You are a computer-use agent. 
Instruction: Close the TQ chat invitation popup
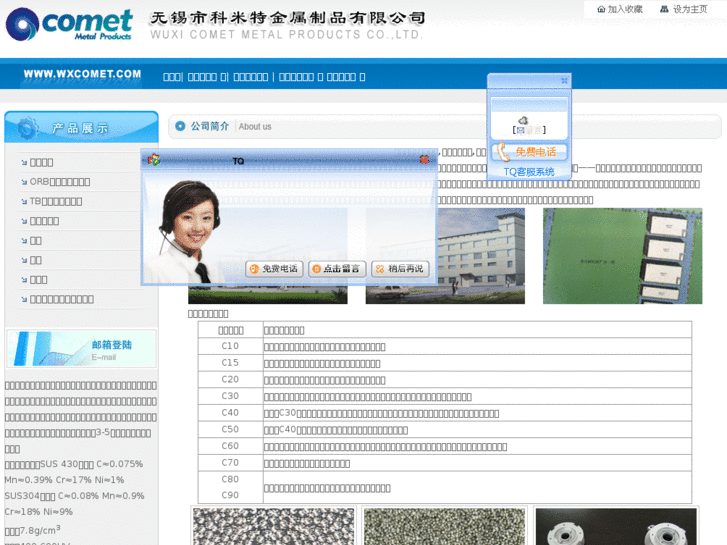coord(425,159)
